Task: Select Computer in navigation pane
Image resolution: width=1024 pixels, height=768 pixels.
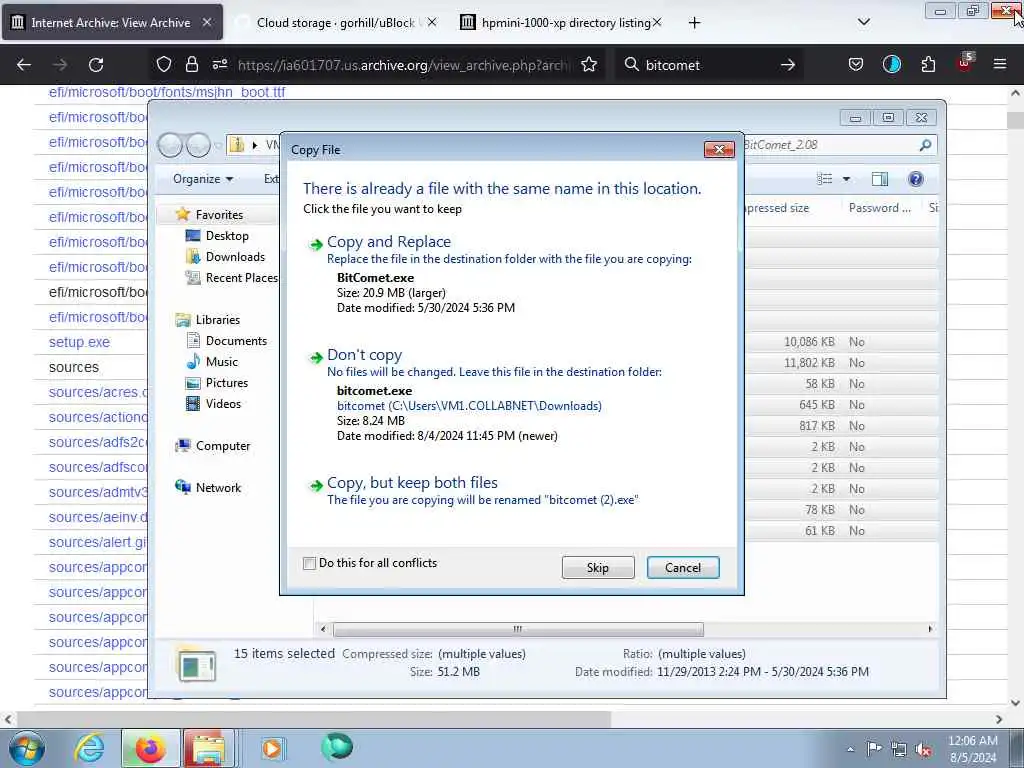Action: (223, 445)
